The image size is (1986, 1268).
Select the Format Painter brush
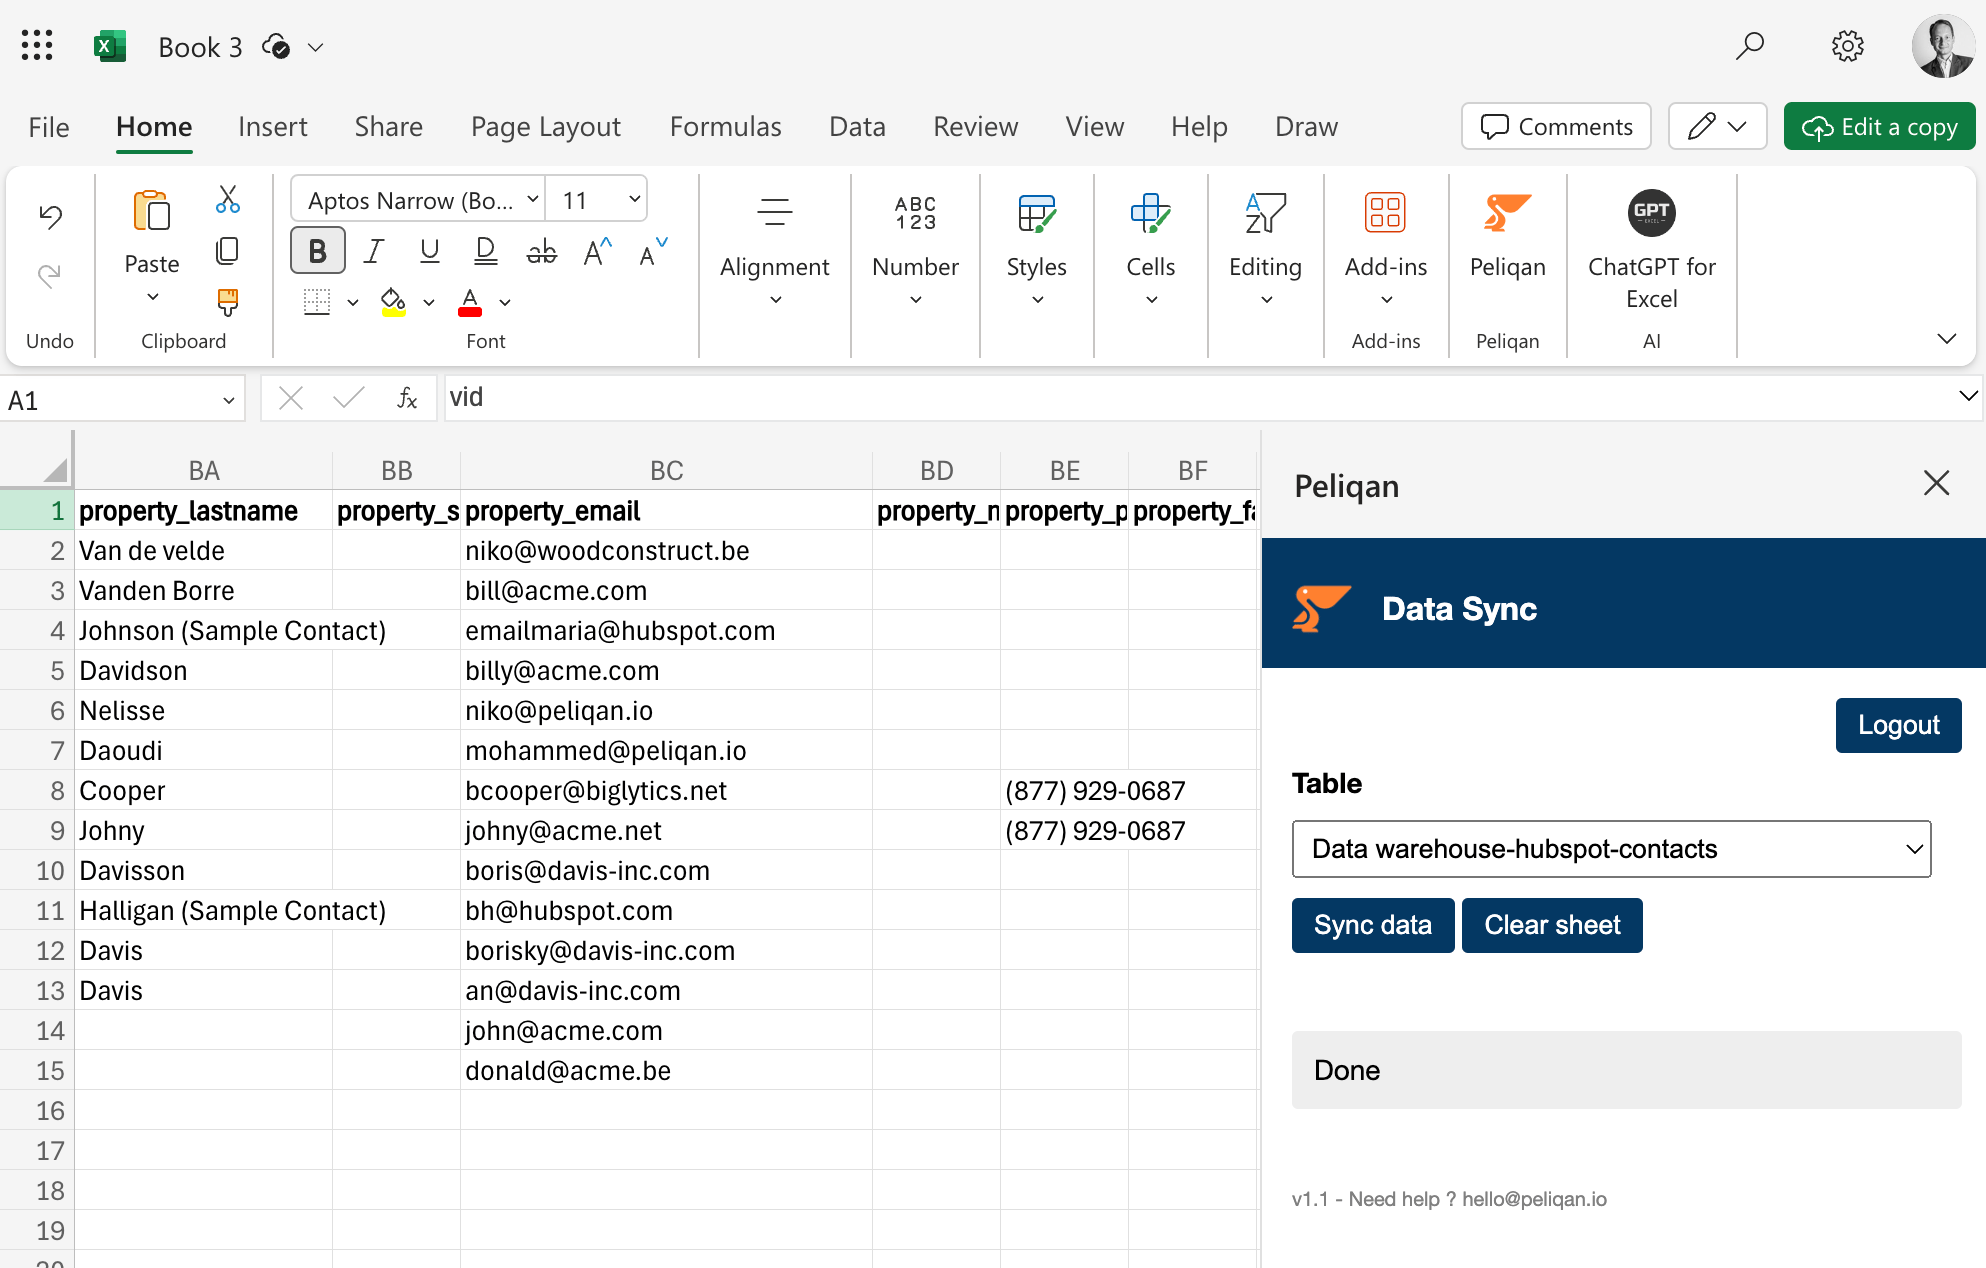(x=228, y=302)
